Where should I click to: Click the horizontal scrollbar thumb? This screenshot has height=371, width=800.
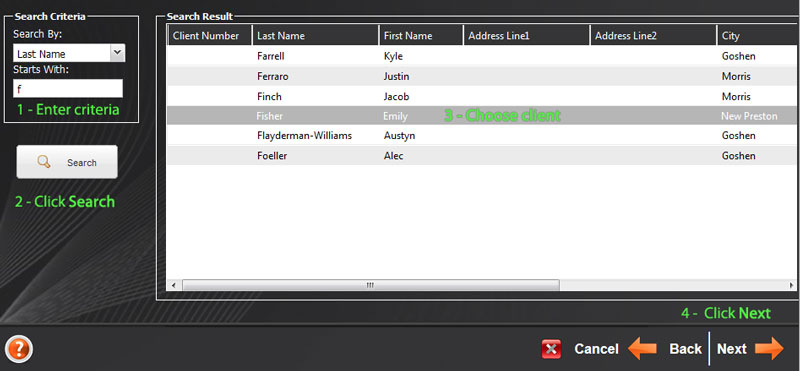pyautogui.click(x=371, y=285)
